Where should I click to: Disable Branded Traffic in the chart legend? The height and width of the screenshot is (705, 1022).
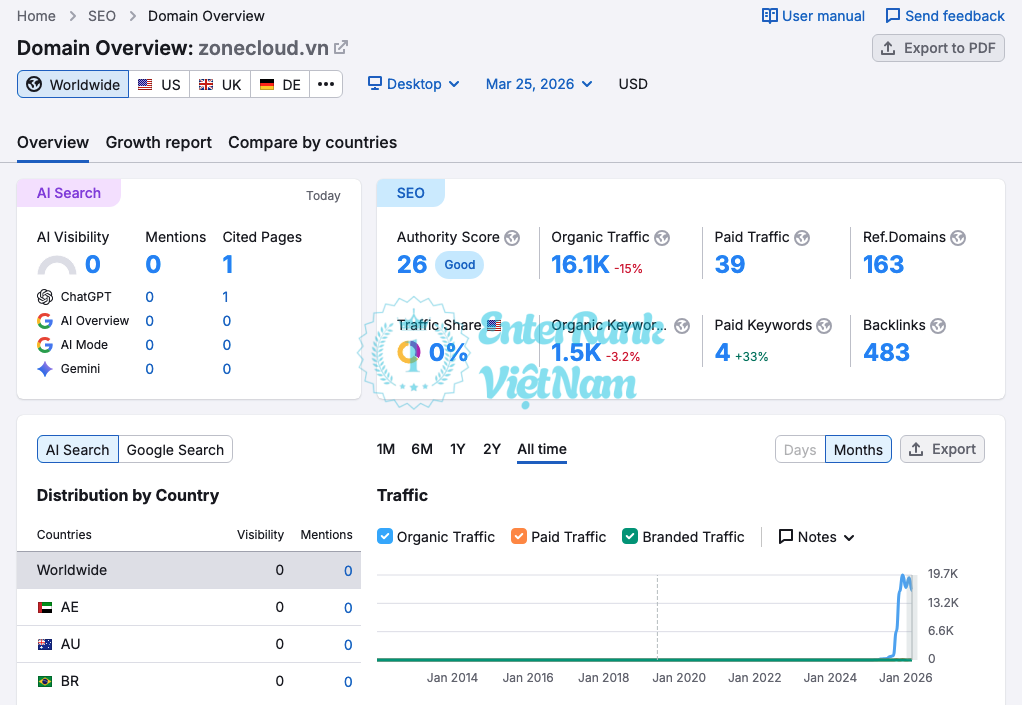pos(629,536)
